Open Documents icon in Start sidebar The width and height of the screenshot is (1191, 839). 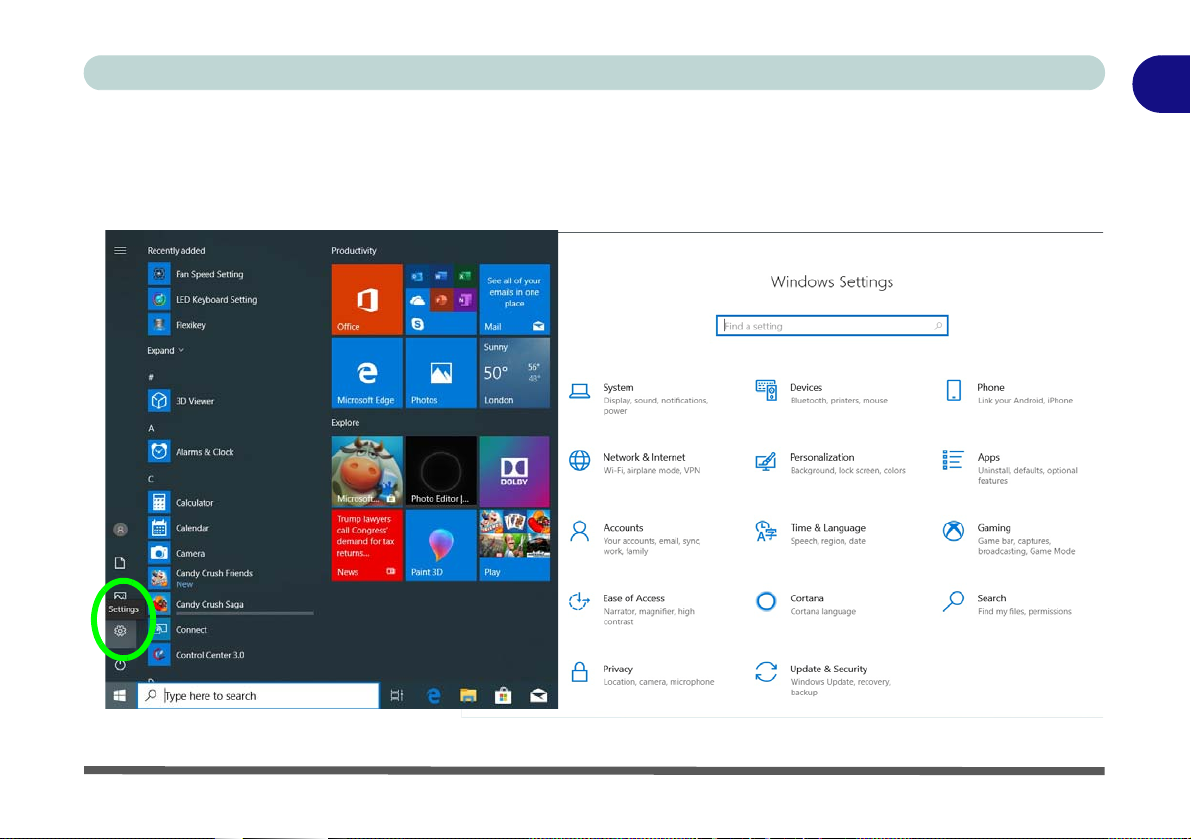point(120,563)
